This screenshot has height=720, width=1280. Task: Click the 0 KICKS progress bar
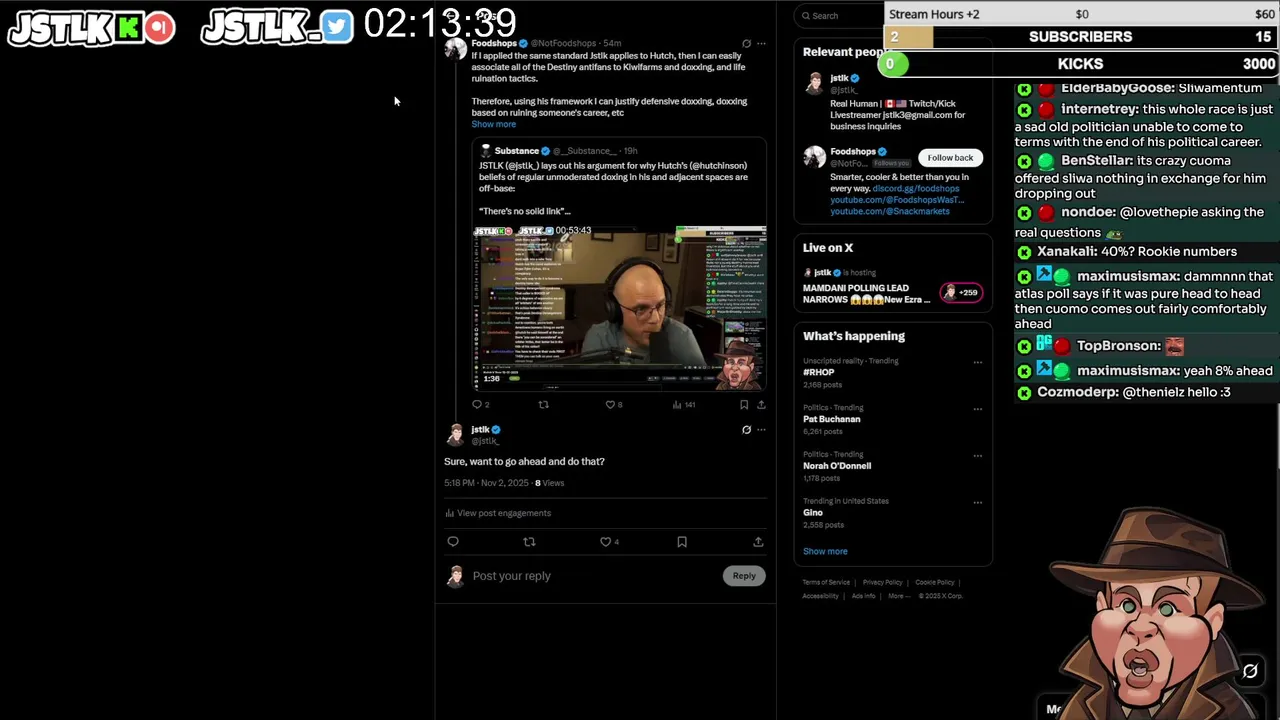(x=1080, y=63)
